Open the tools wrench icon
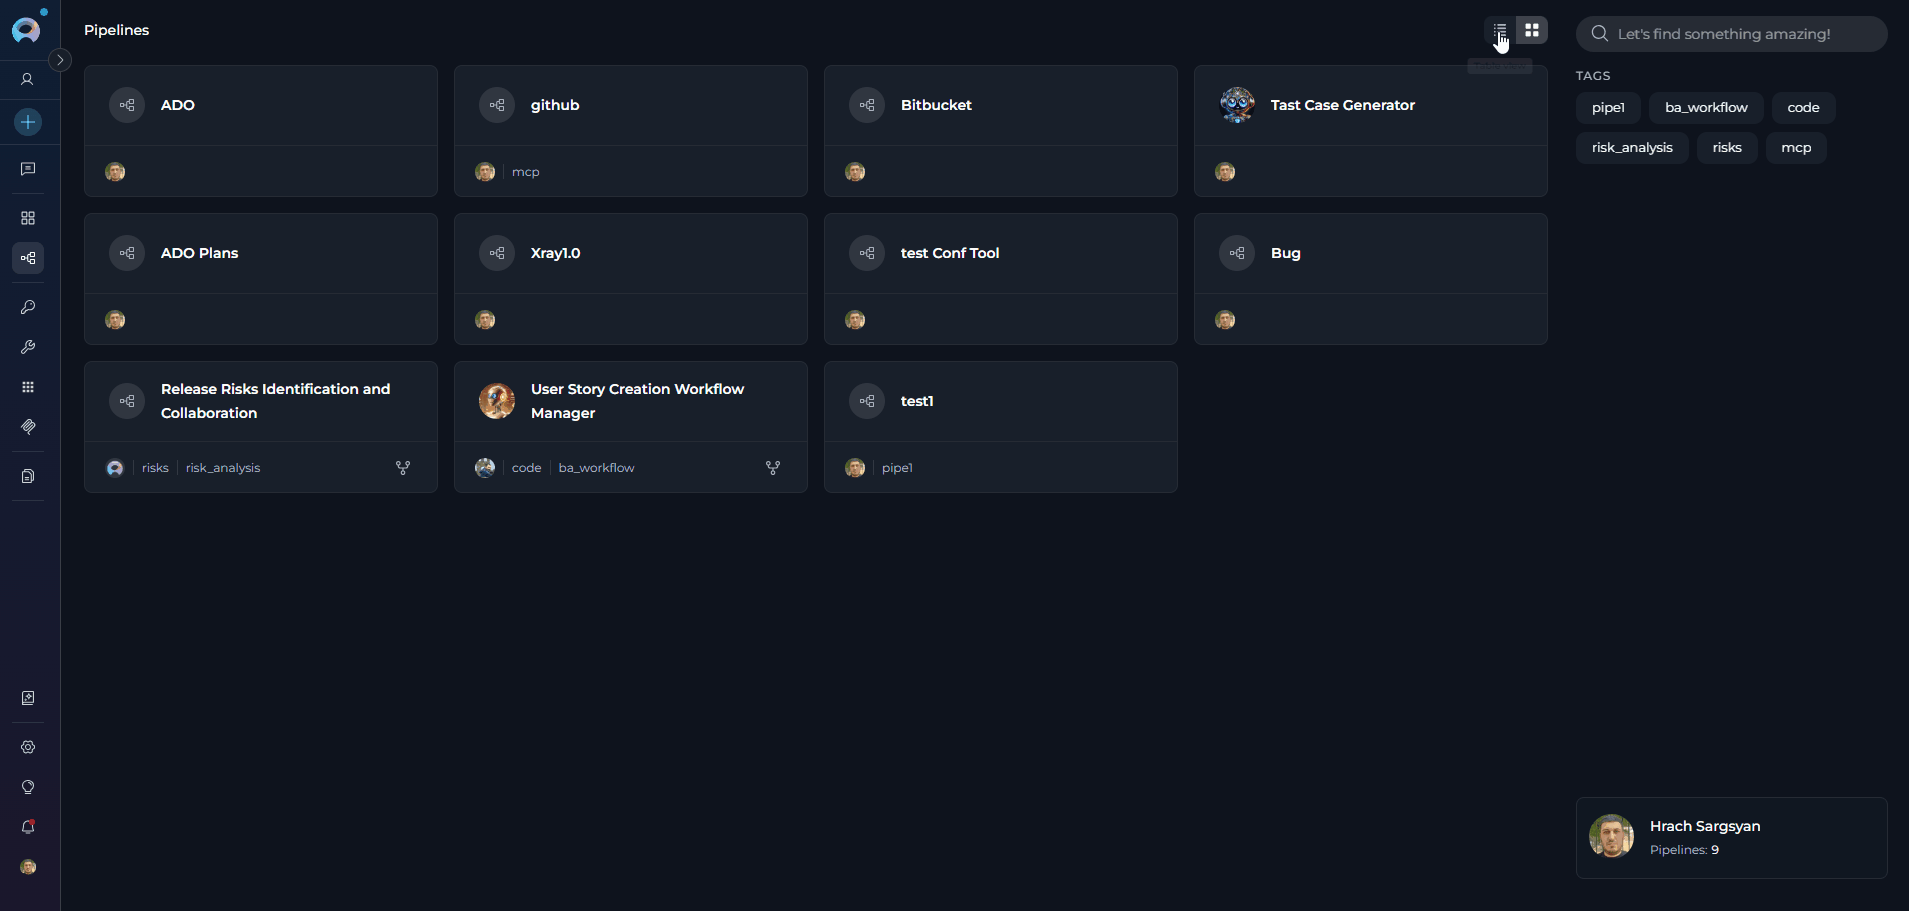Screen dimensions: 1909x911 pyautogui.click(x=28, y=347)
